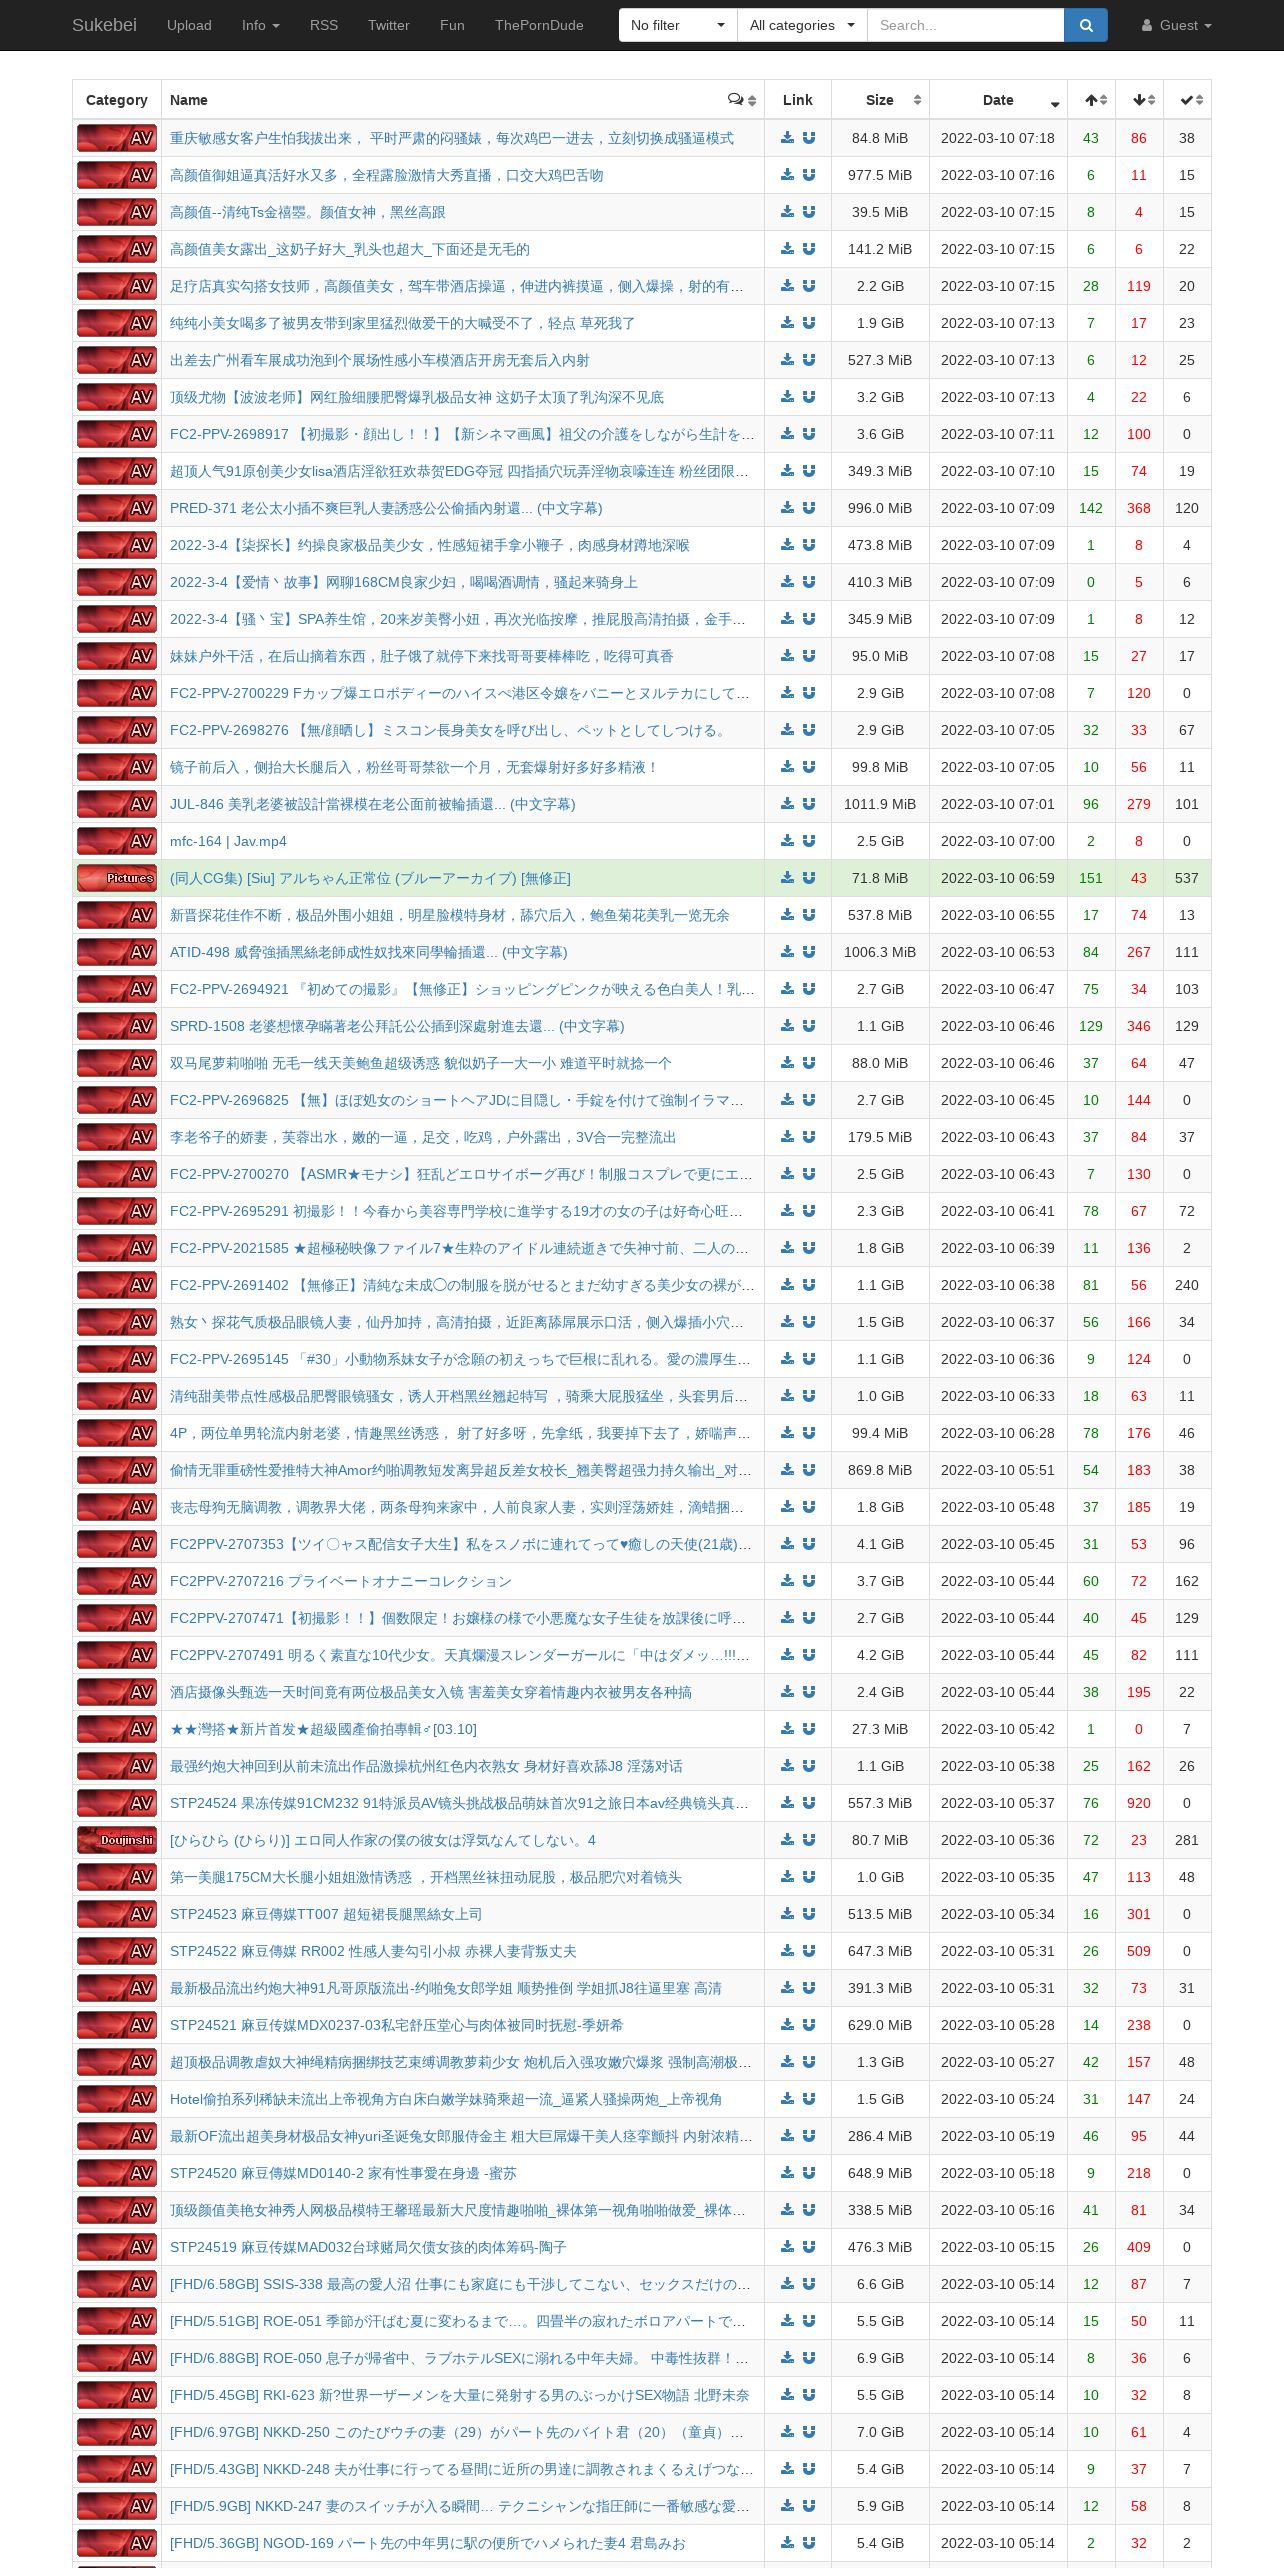Download torrent file for SPRD-1508 row
The height and width of the screenshot is (2568, 1284).
(x=788, y=1026)
